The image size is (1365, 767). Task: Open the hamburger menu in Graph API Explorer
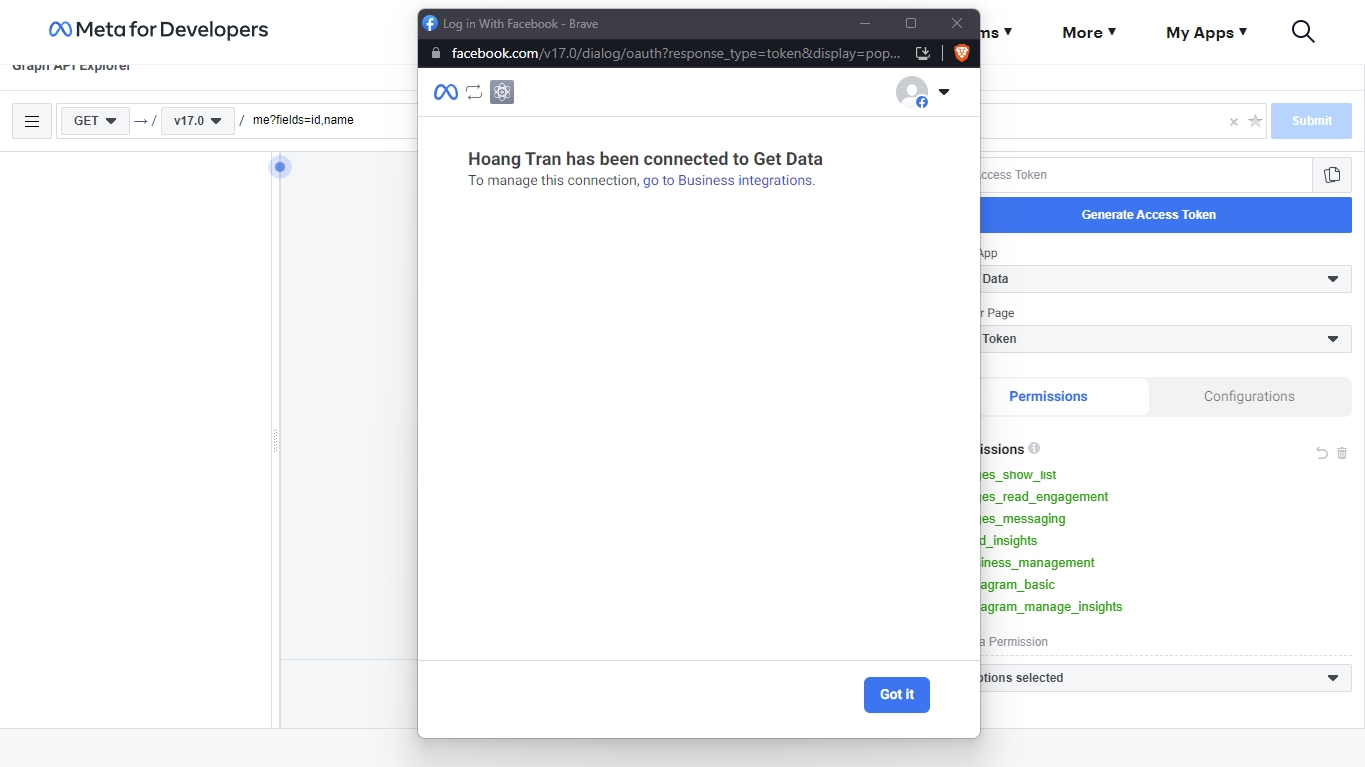coord(32,121)
